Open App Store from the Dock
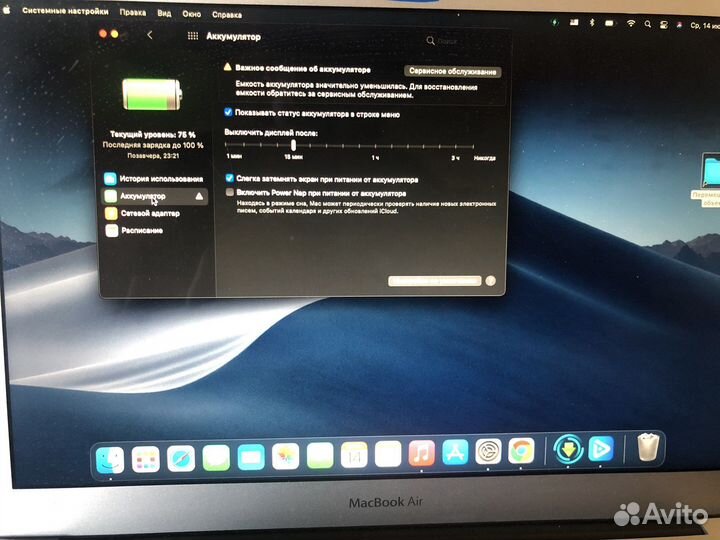The image size is (720, 540). [455, 452]
